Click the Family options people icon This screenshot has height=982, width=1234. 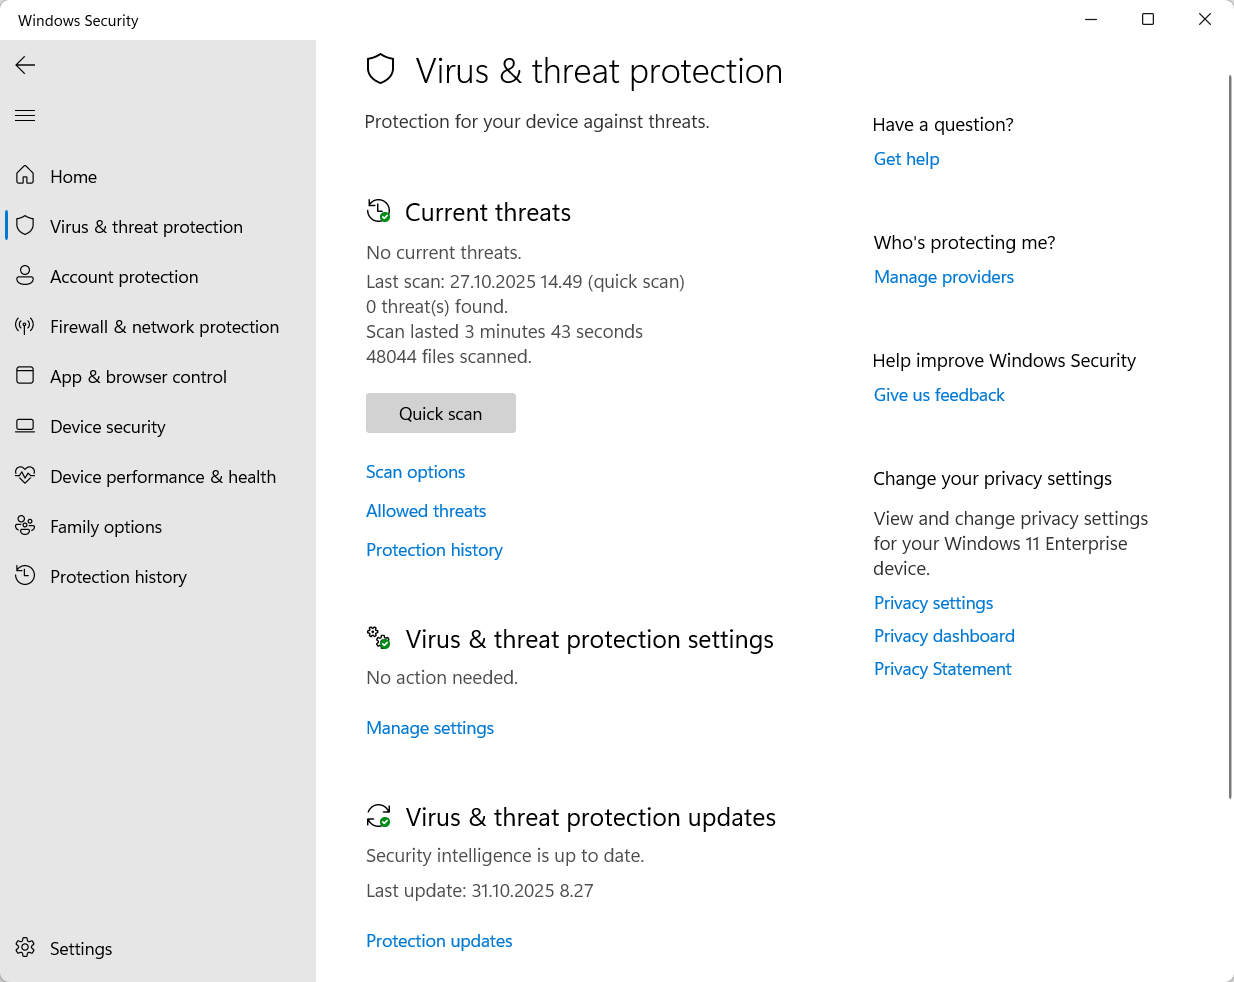click(x=26, y=526)
